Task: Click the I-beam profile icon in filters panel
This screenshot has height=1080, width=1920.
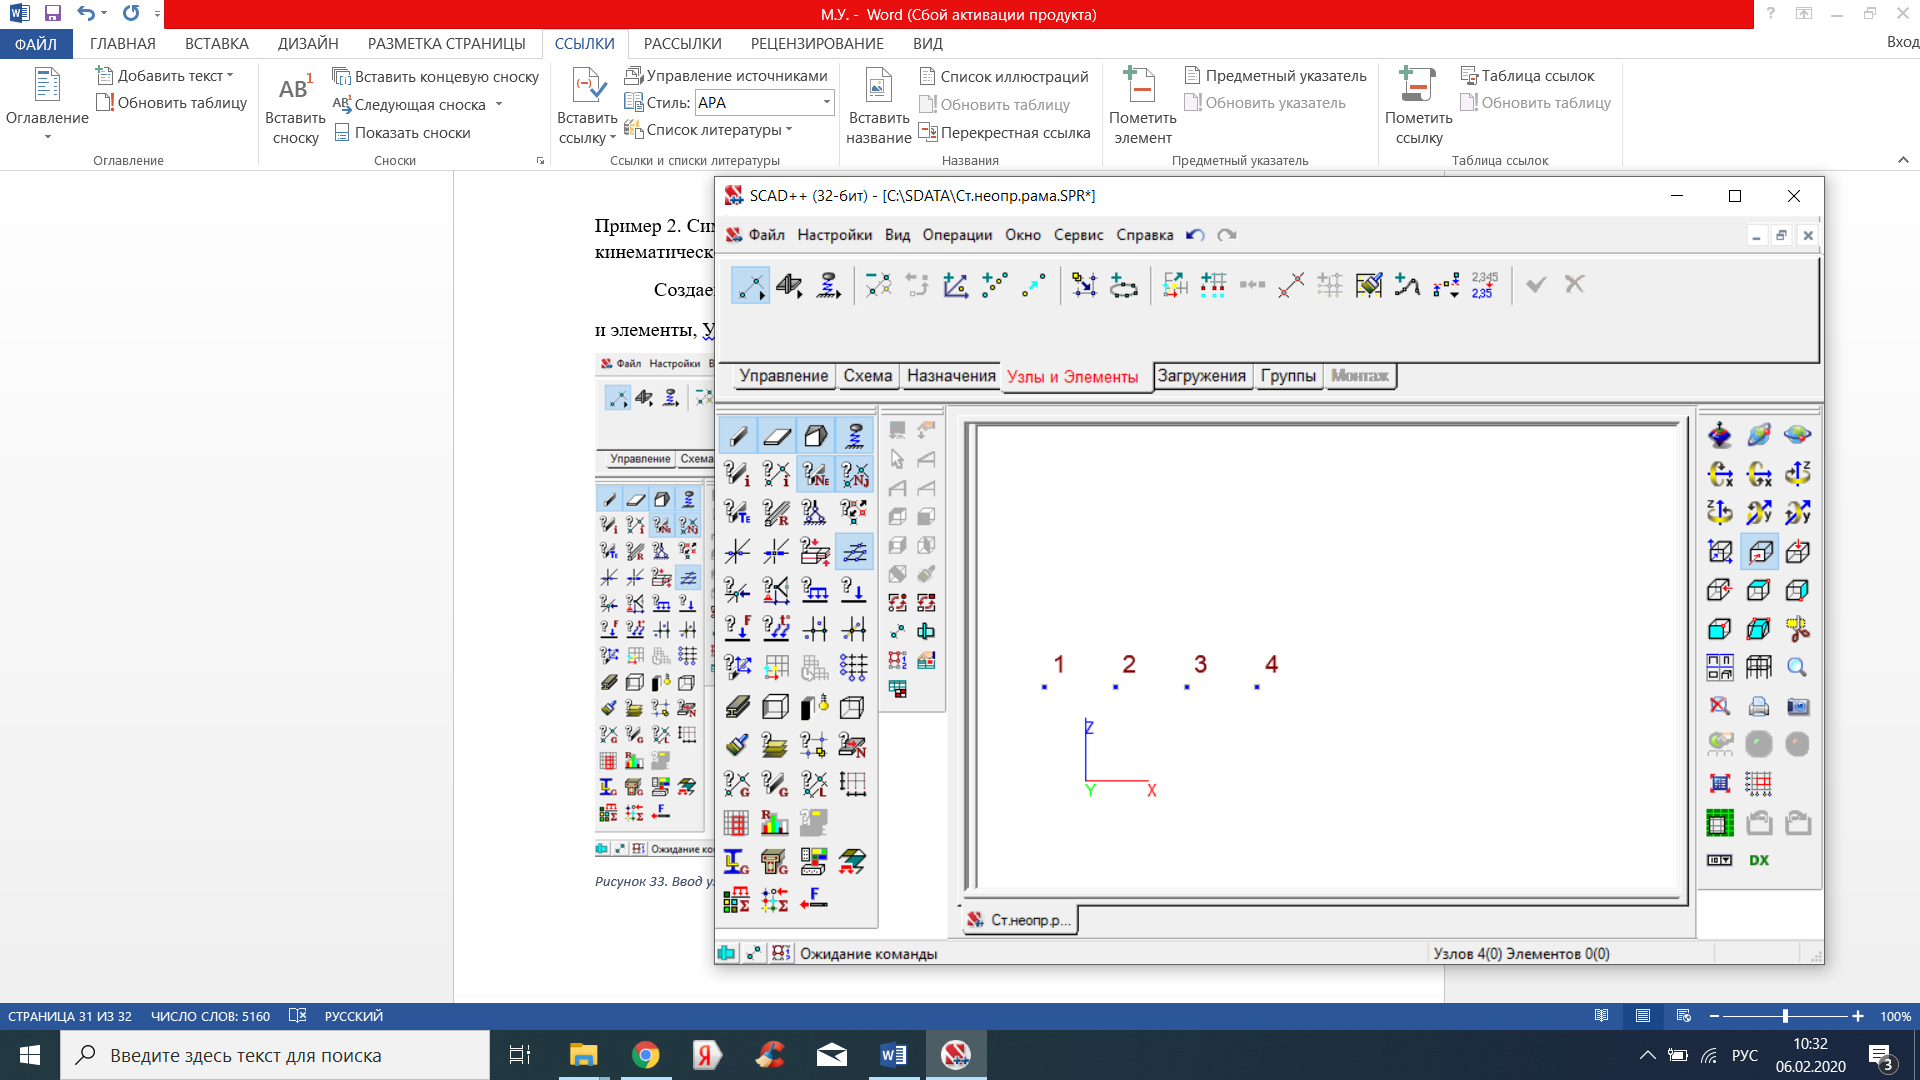Action: [x=738, y=706]
